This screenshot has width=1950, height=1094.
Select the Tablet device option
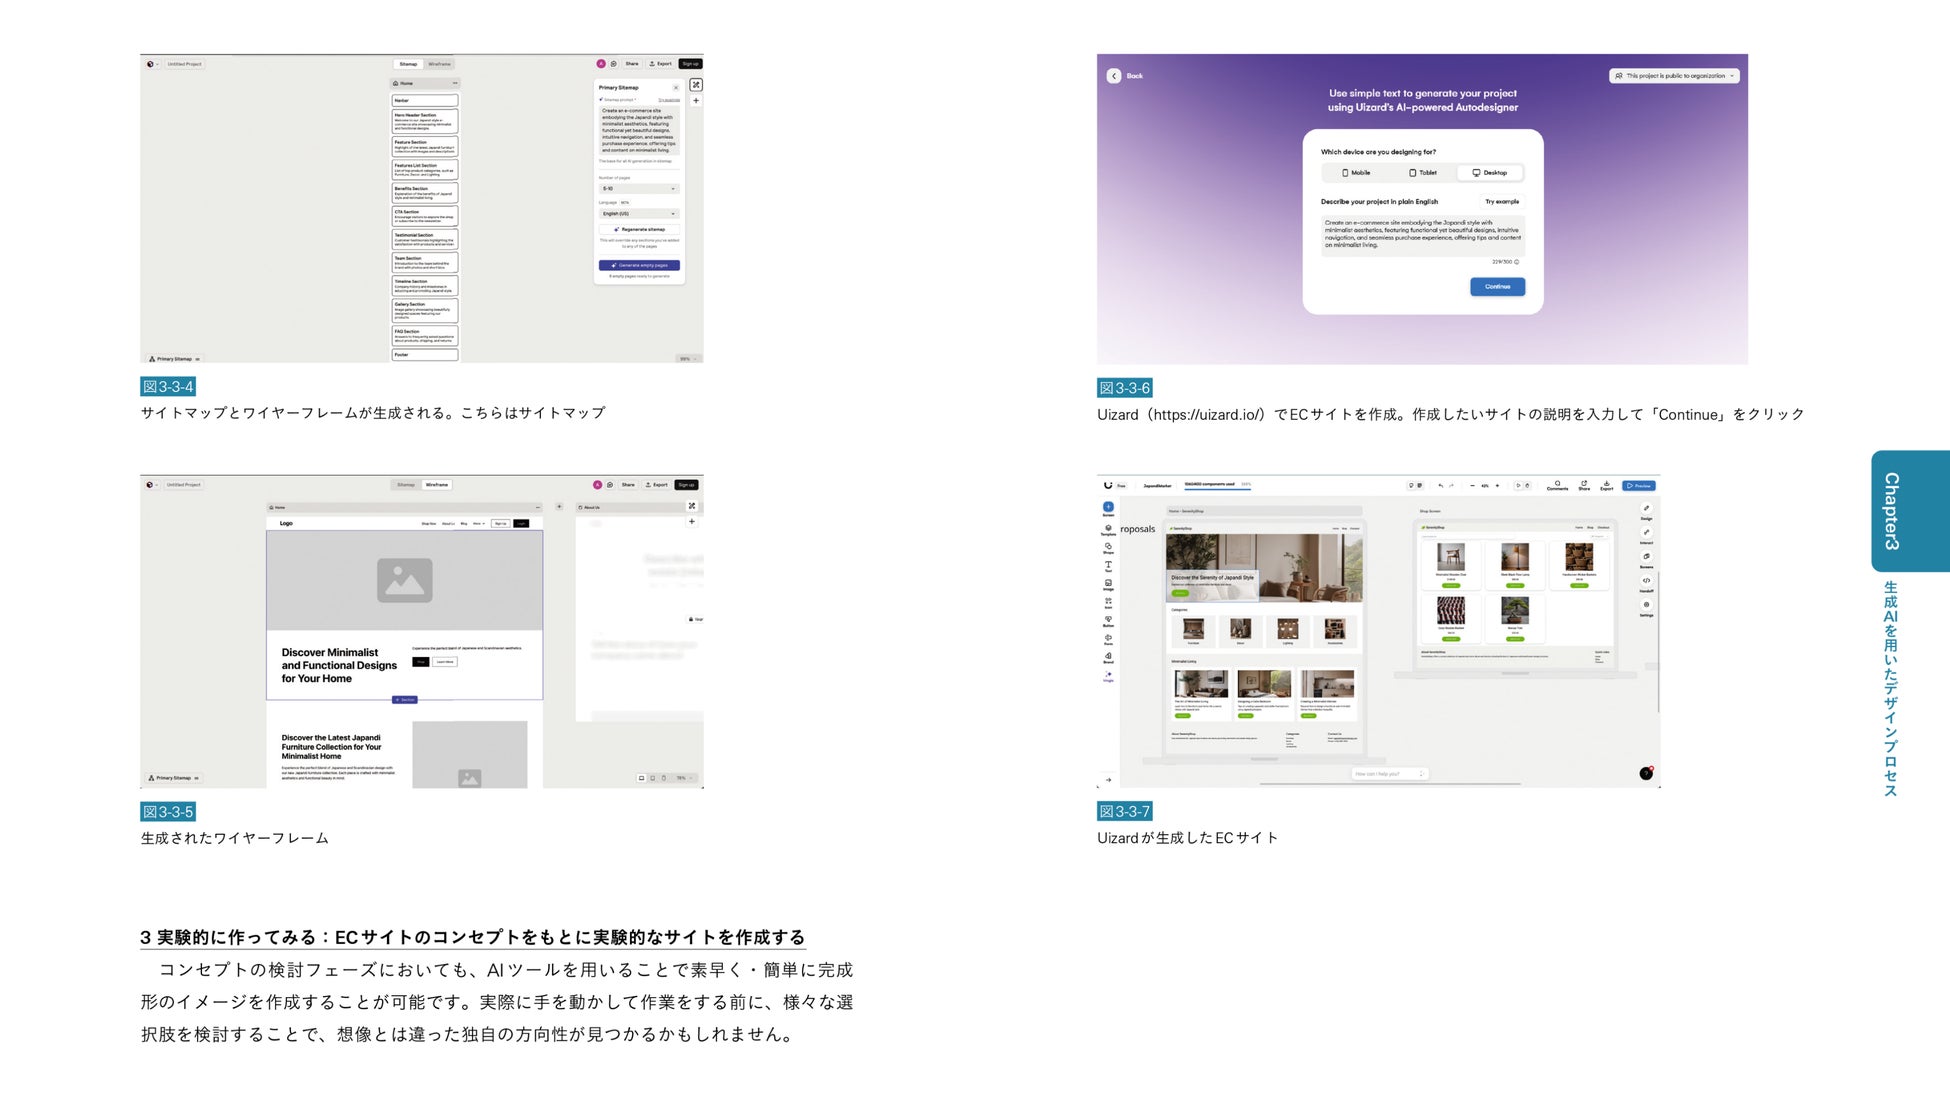(x=1422, y=173)
